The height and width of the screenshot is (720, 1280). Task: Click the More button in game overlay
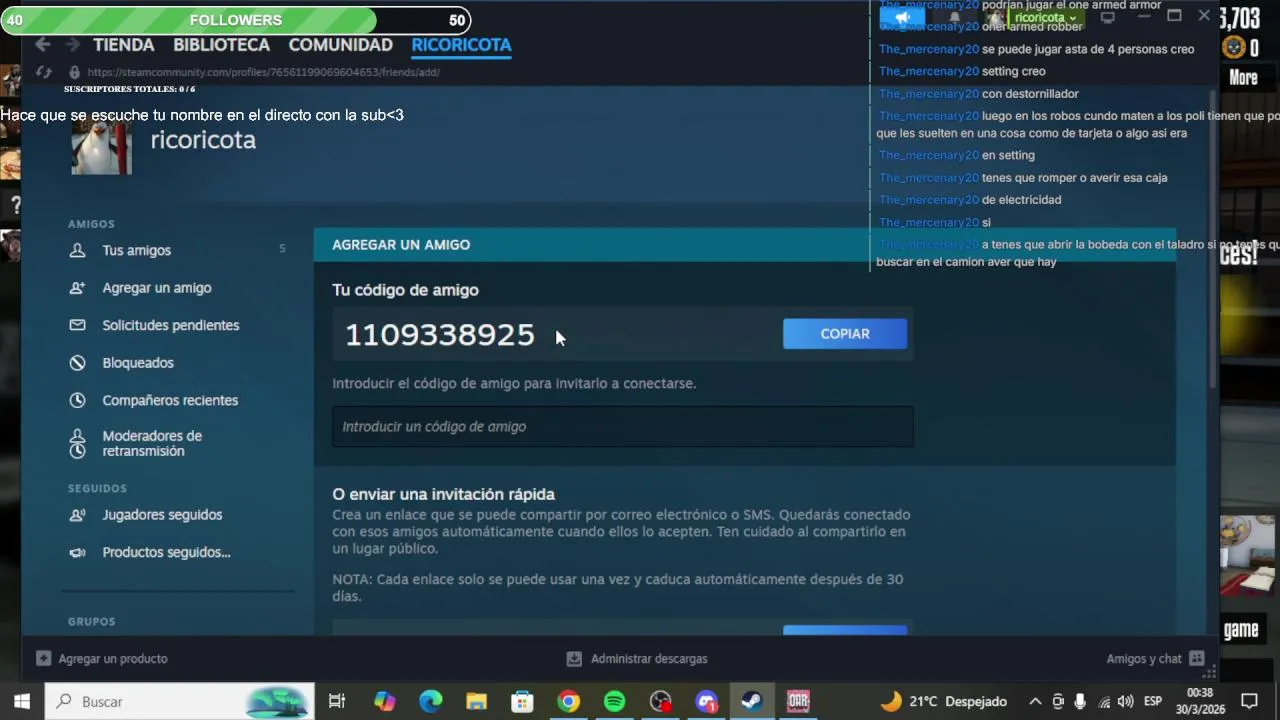(1243, 78)
